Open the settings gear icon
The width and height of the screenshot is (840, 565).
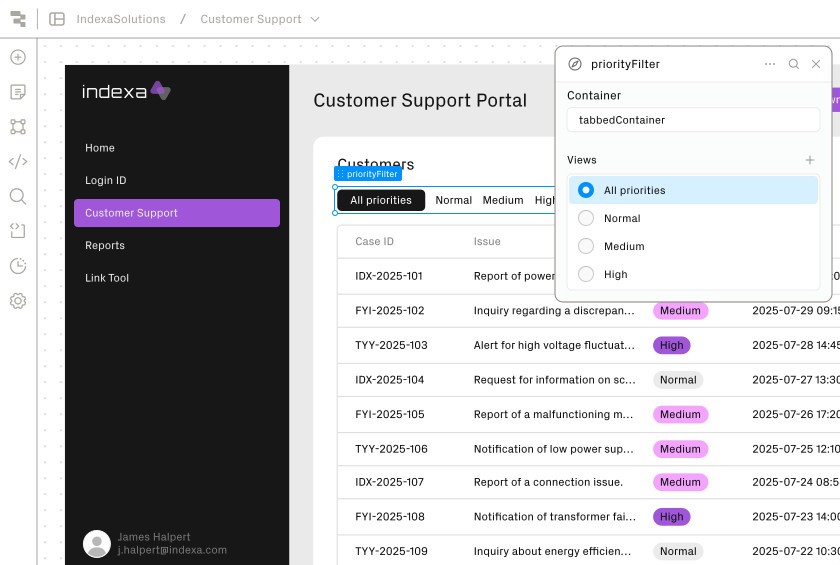(x=18, y=300)
